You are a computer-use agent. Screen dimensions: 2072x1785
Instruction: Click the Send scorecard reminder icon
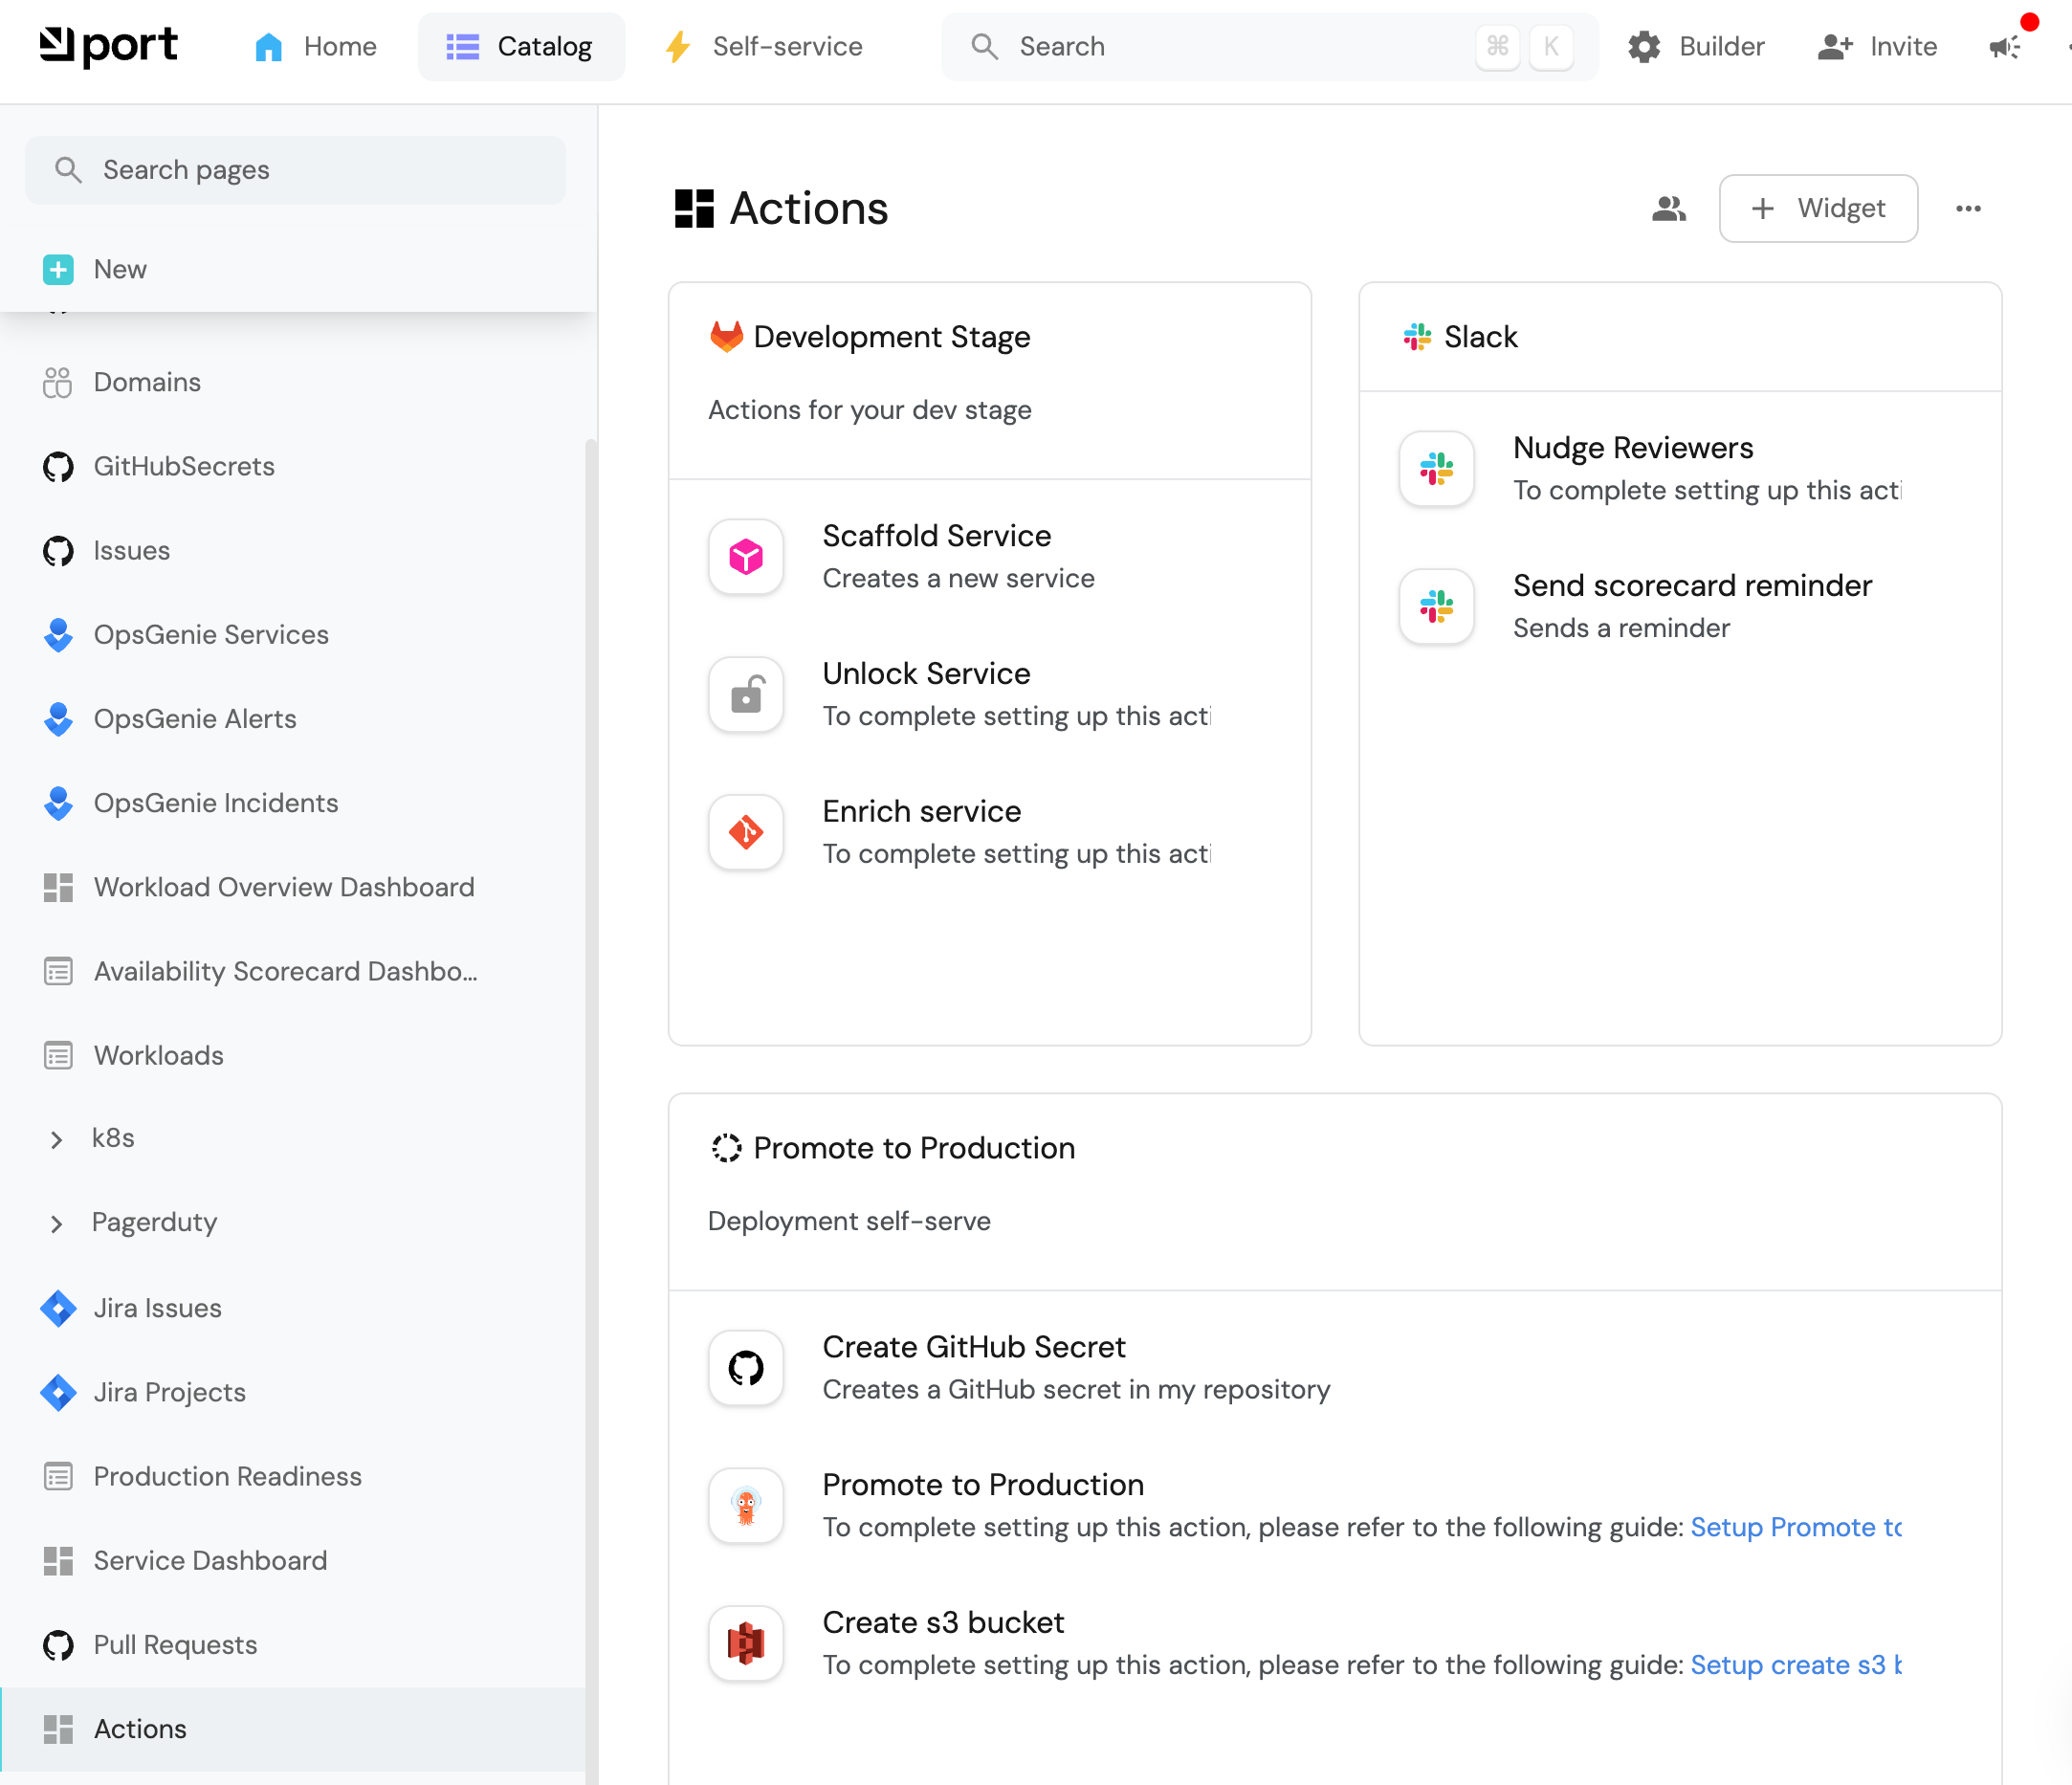pyautogui.click(x=1436, y=606)
